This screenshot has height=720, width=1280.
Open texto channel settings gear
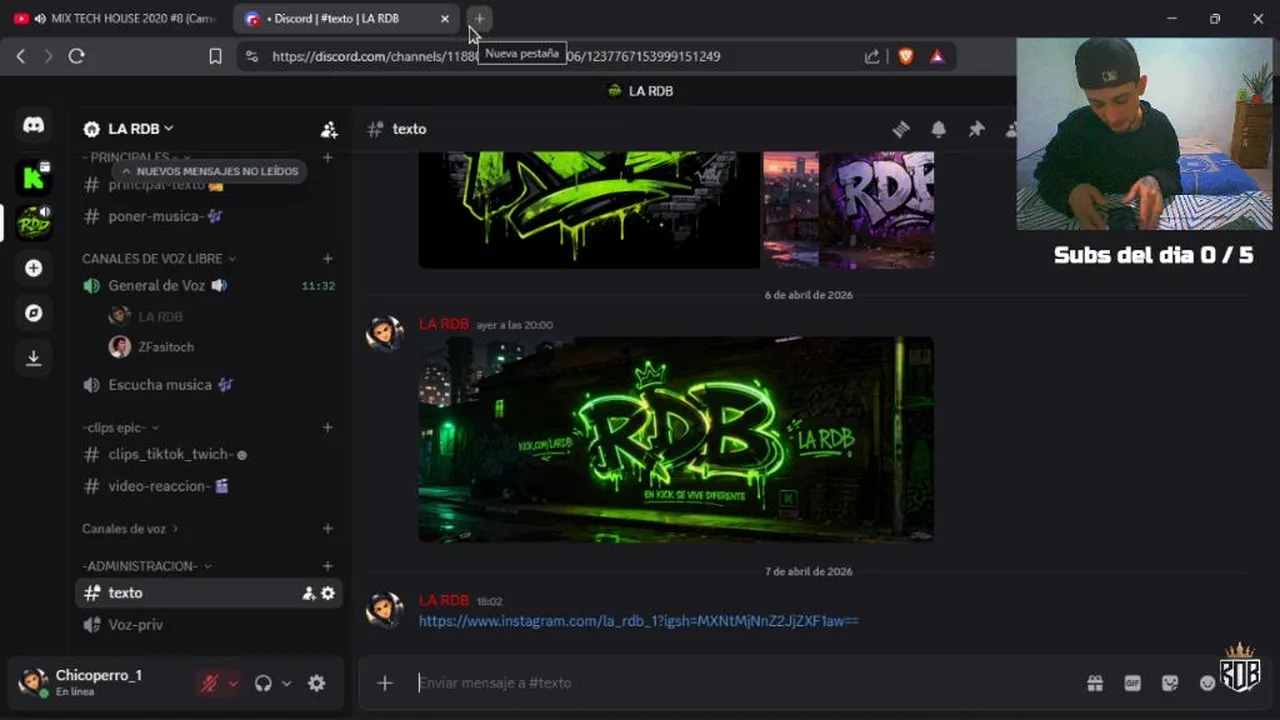tap(328, 593)
